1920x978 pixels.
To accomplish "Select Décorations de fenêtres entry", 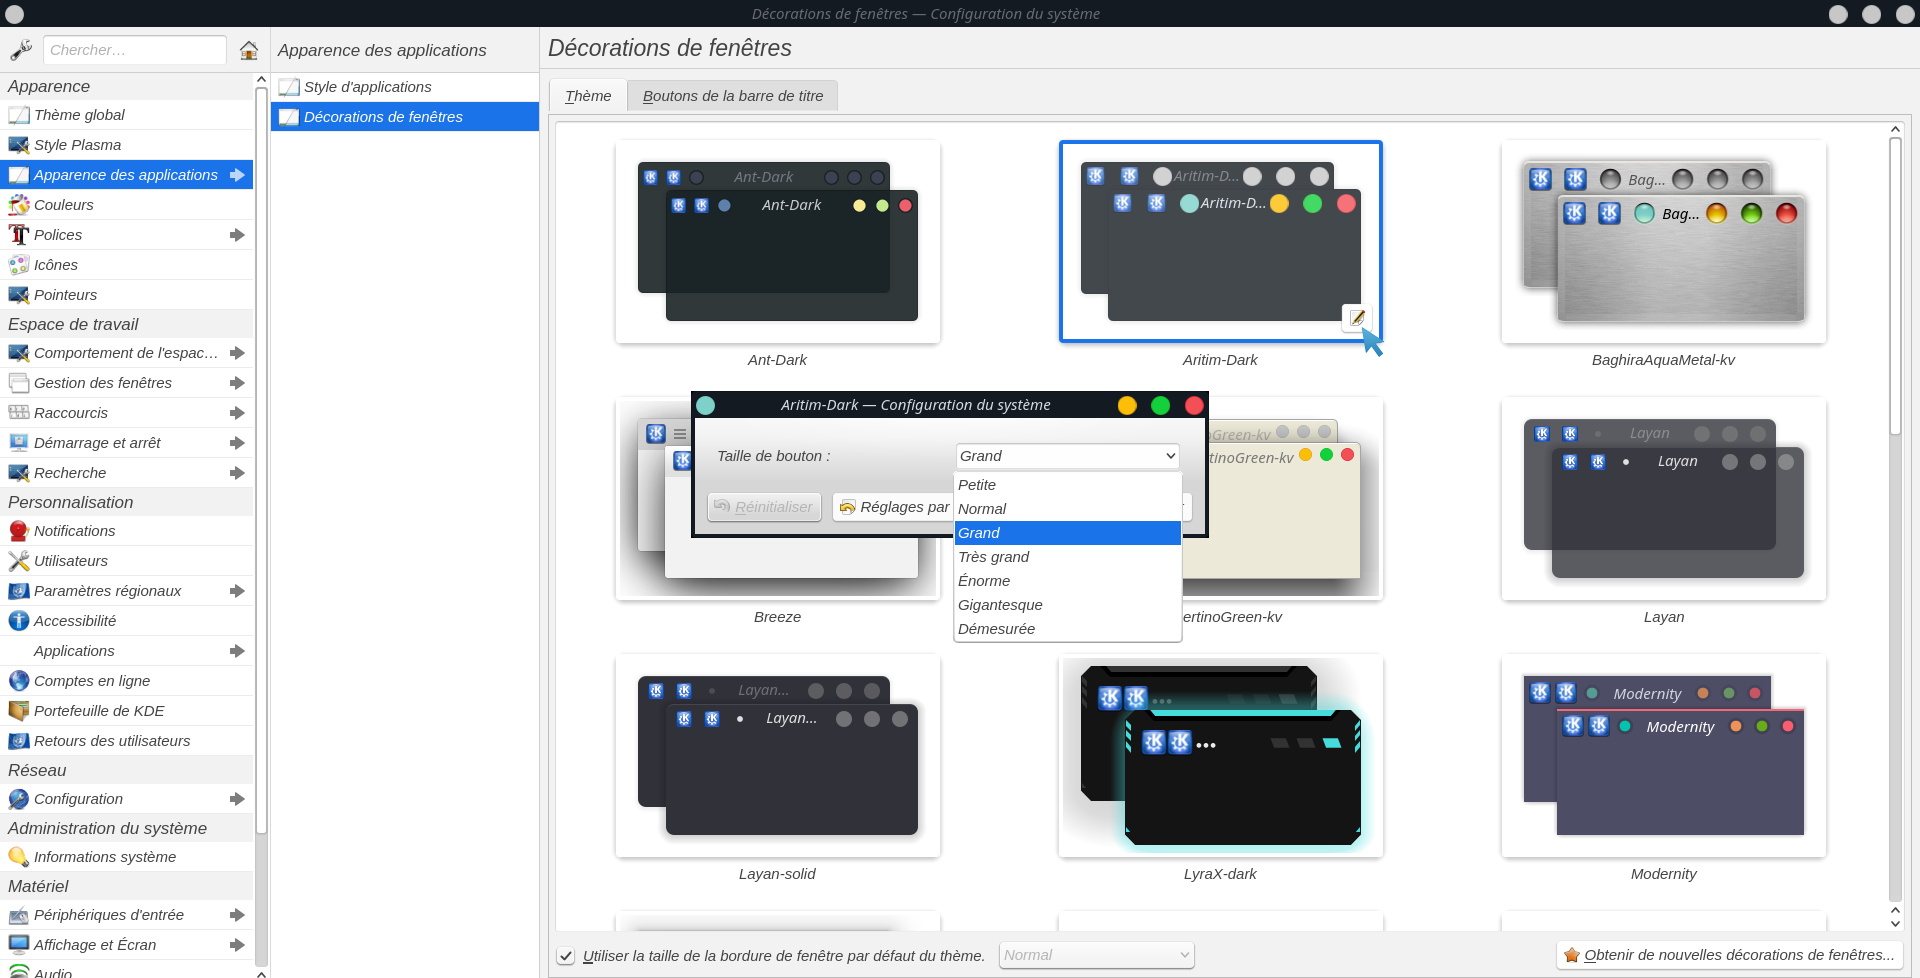I will (405, 117).
